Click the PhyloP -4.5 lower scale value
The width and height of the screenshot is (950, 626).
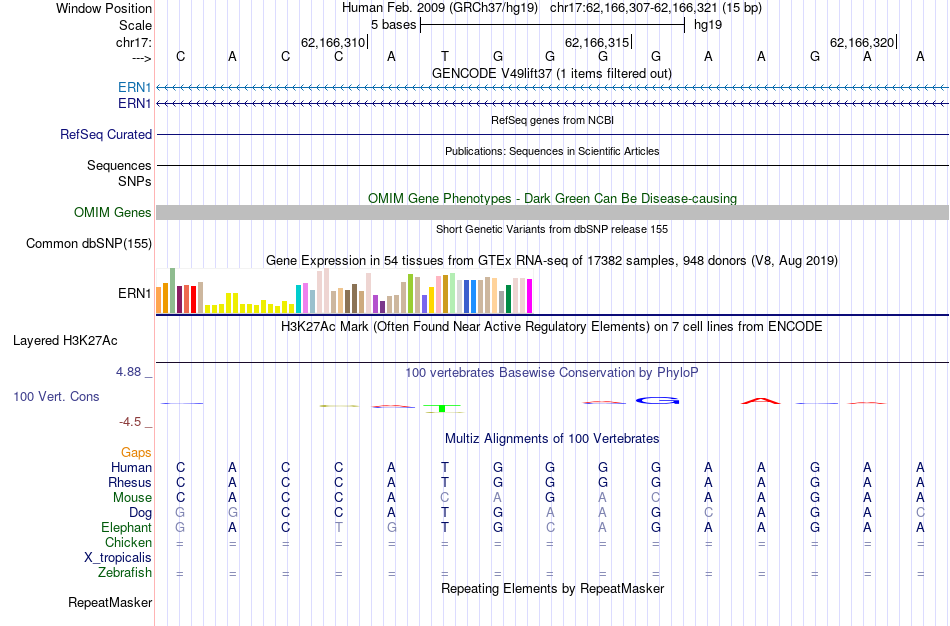(x=130, y=422)
